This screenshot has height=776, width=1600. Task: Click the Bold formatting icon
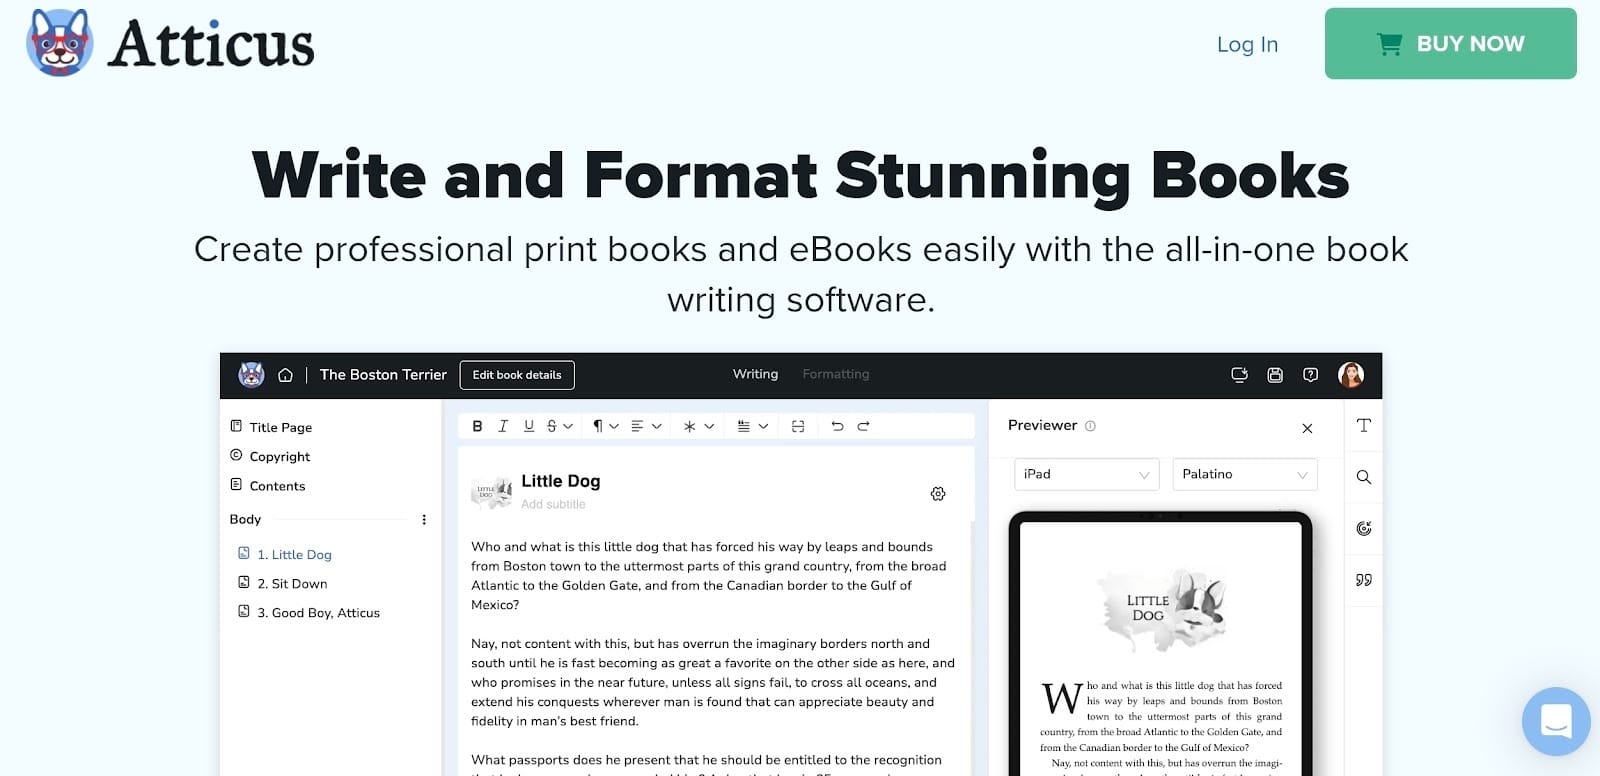coord(477,426)
